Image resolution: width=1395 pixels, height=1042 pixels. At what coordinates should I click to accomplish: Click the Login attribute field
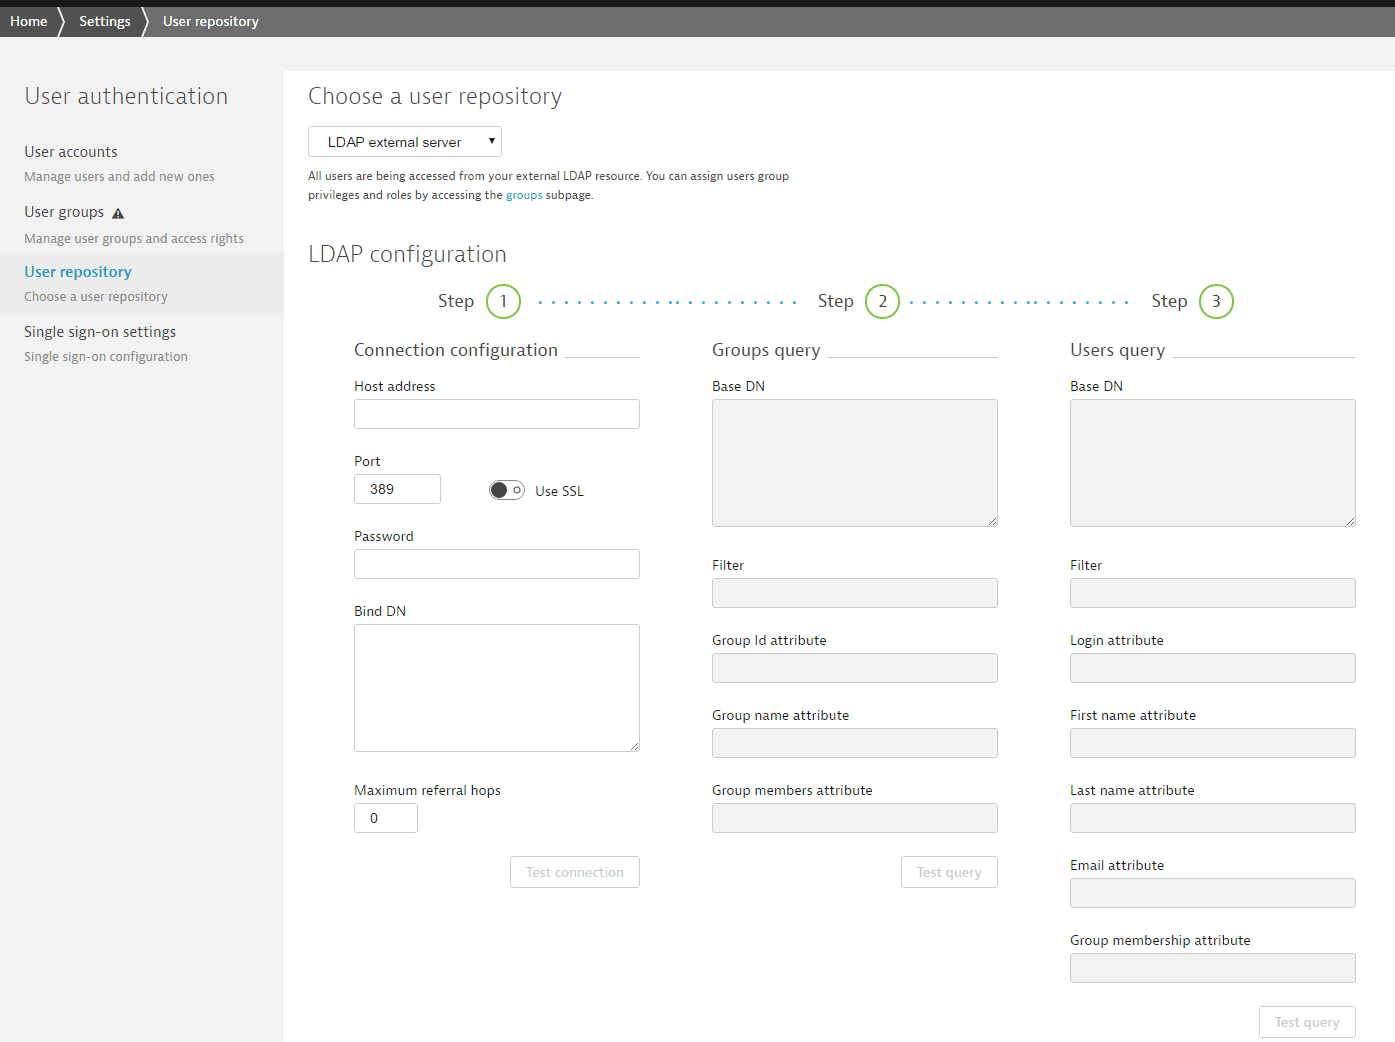tap(1213, 668)
